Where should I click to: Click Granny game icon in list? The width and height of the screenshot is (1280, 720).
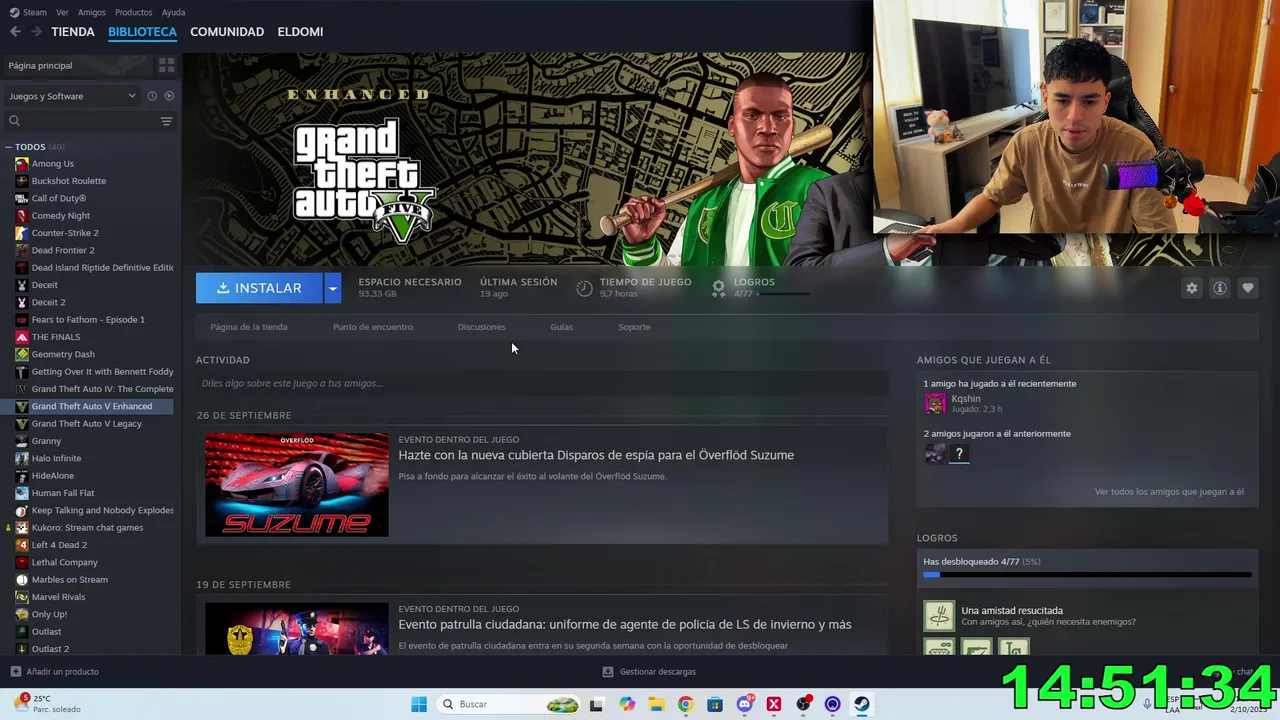(x=22, y=441)
